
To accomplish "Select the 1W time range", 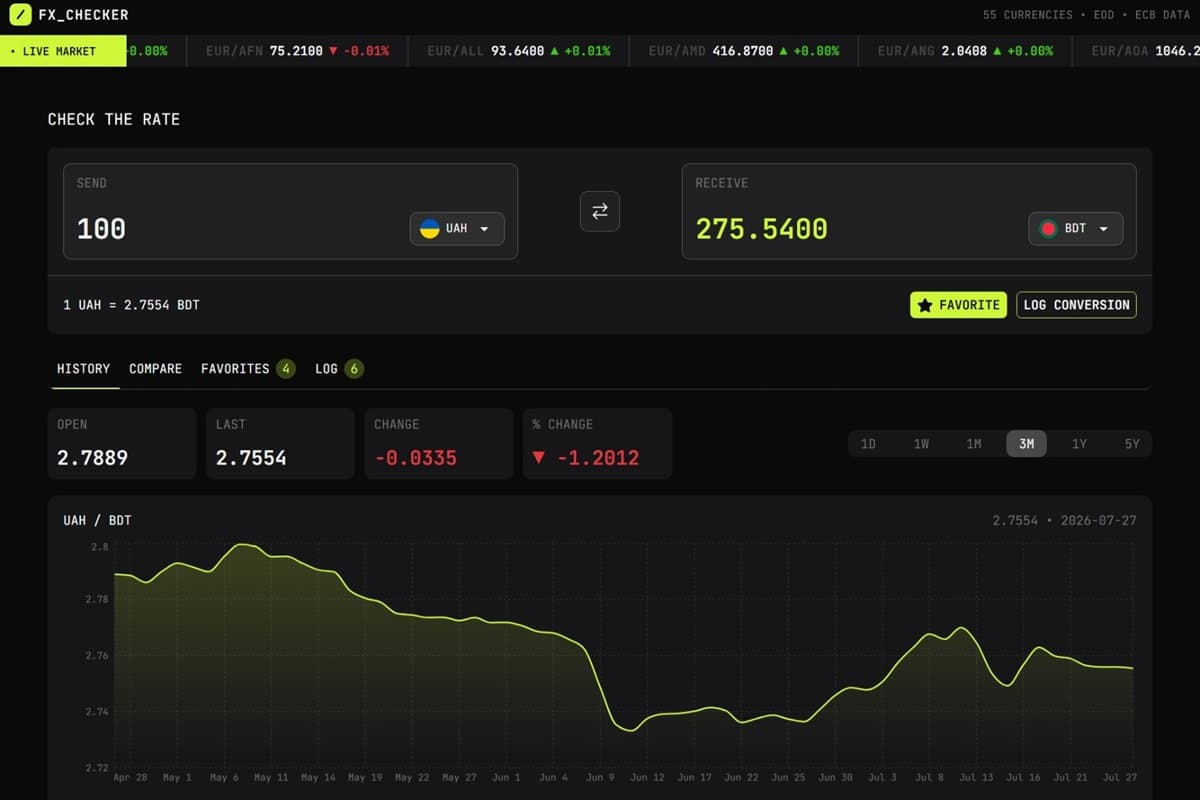I will [x=921, y=444].
